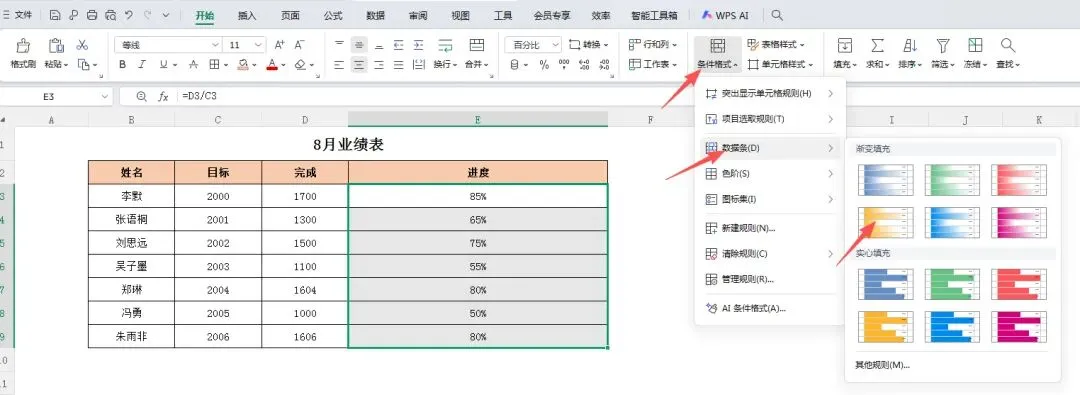Toggle middle vertical alignment
Viewport: 1080px width, 395px height.
click(x=359, y=45)
